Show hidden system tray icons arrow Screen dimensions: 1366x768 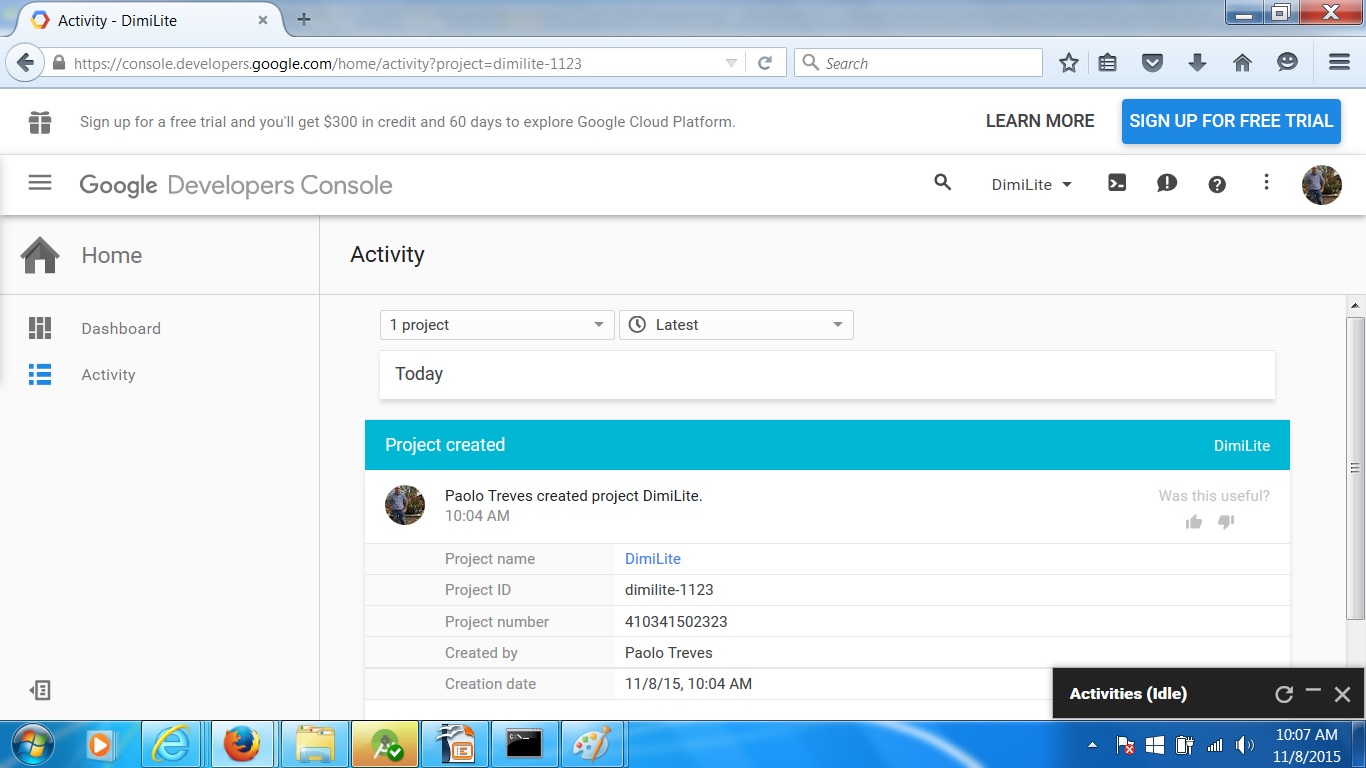(x=1093, y=745)
